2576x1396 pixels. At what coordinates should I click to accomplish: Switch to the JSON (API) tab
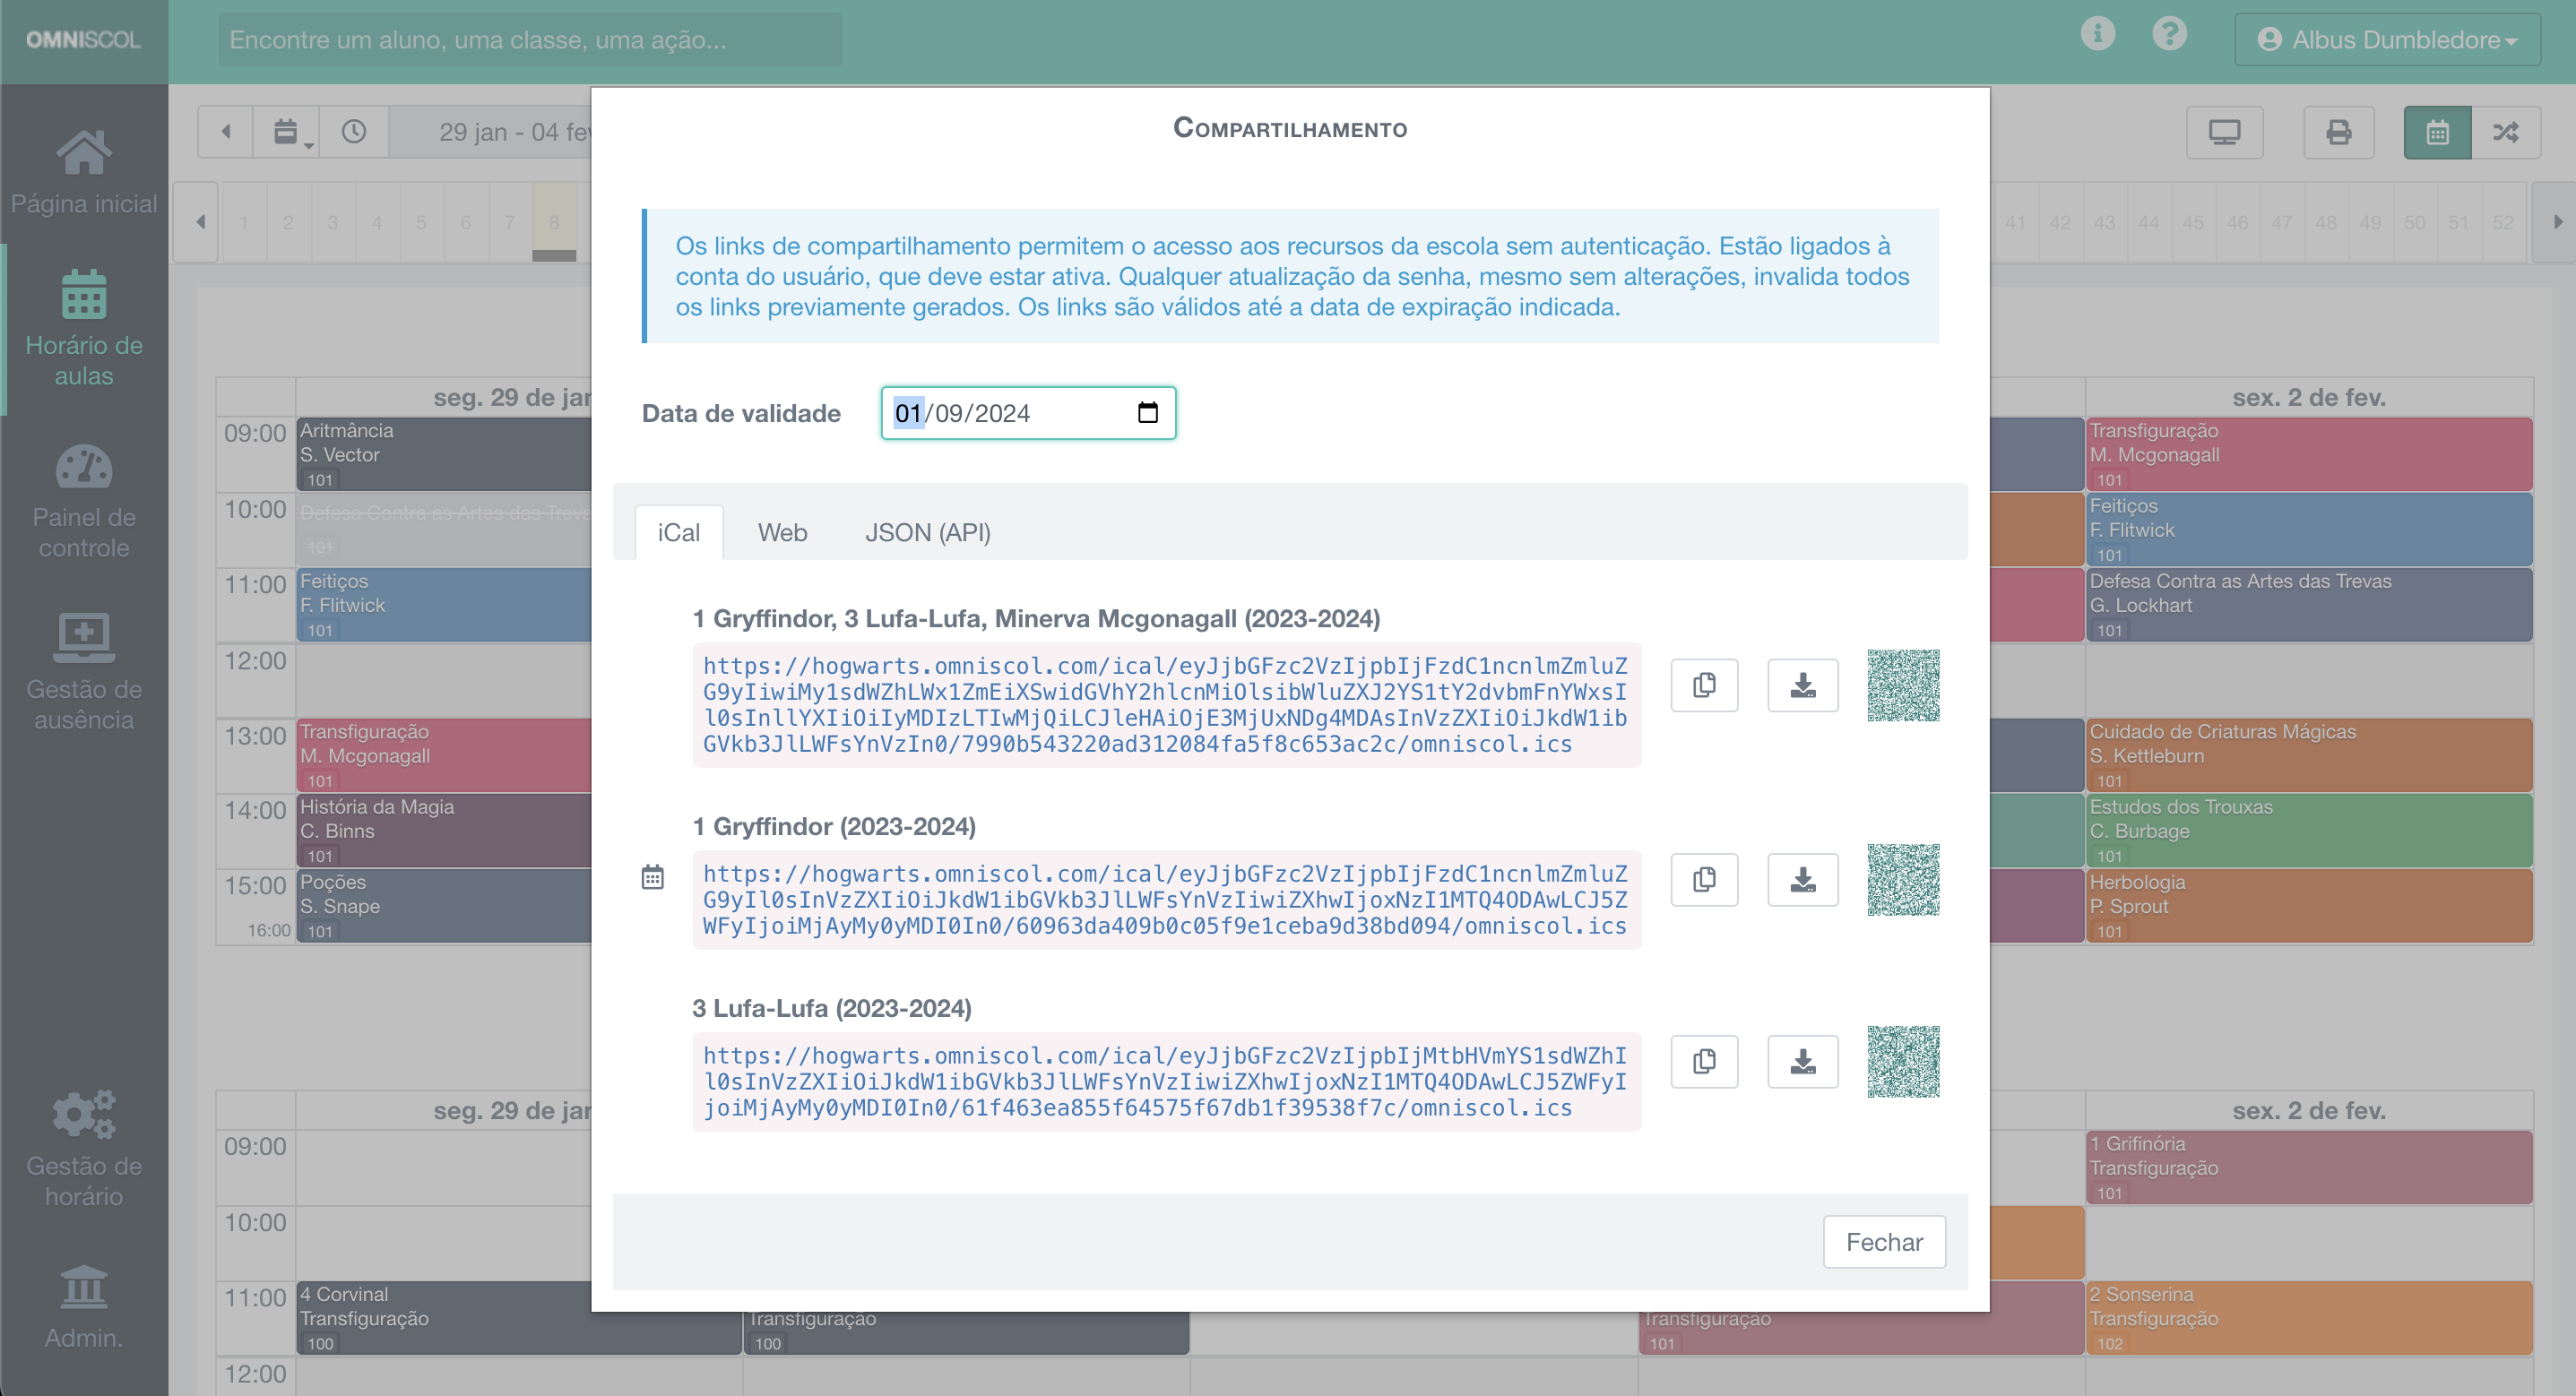[x=926, y=532]
